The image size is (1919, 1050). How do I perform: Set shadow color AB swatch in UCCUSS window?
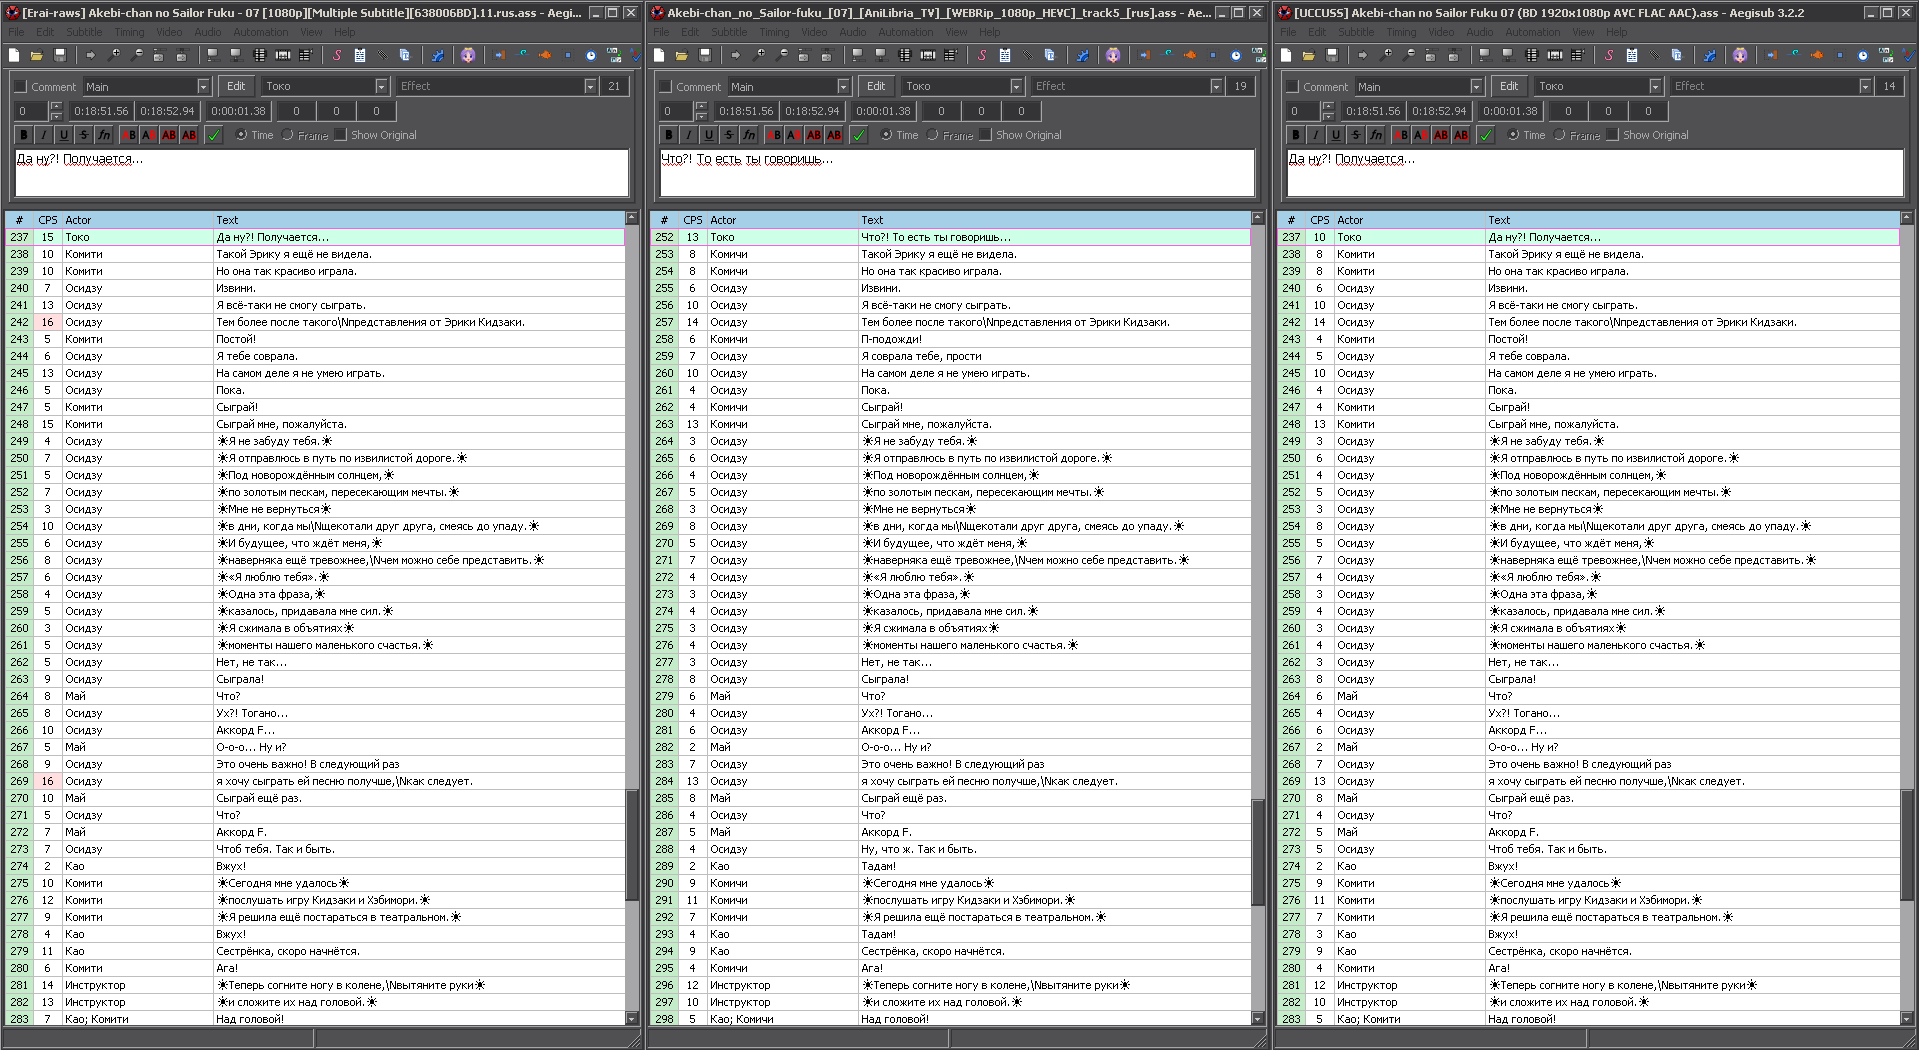point(1460,135)
